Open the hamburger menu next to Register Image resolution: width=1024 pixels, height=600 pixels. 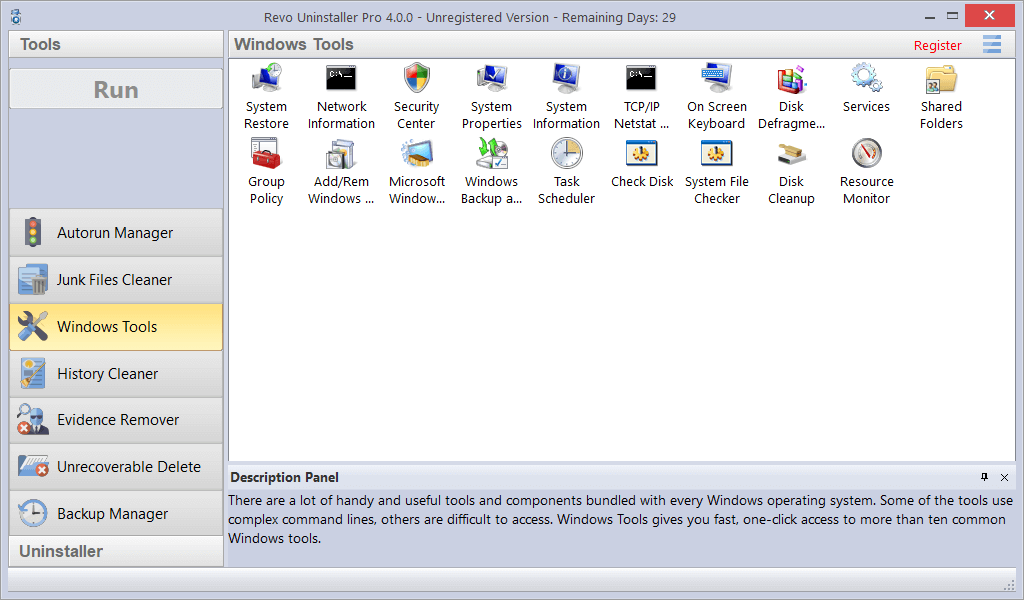click(x=991, y=44)
